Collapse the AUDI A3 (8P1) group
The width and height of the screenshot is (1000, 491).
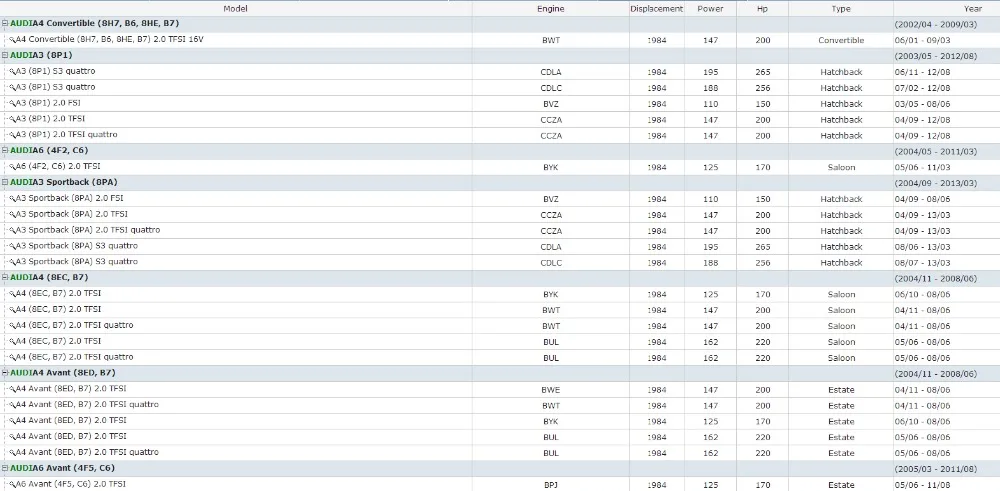(5, 55)
